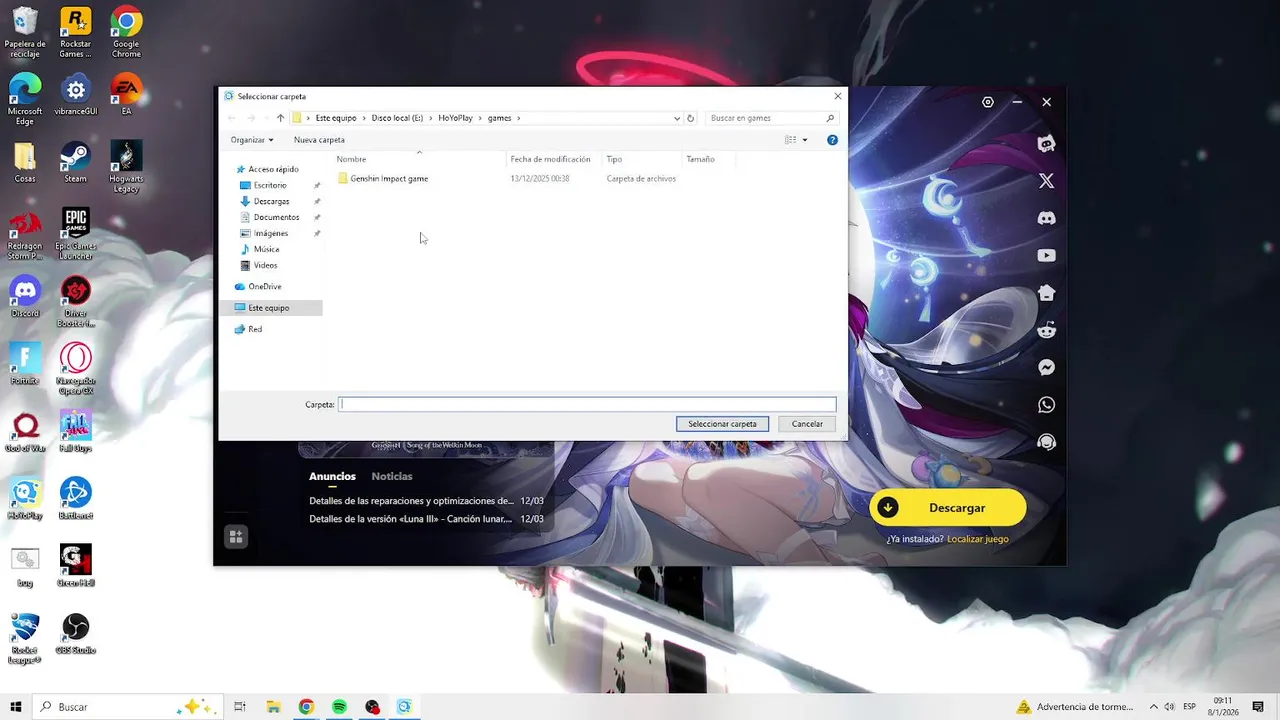1280x720 pixels.
Task: Open Steam desktop shortcut
Action: [x=75, y=162]
